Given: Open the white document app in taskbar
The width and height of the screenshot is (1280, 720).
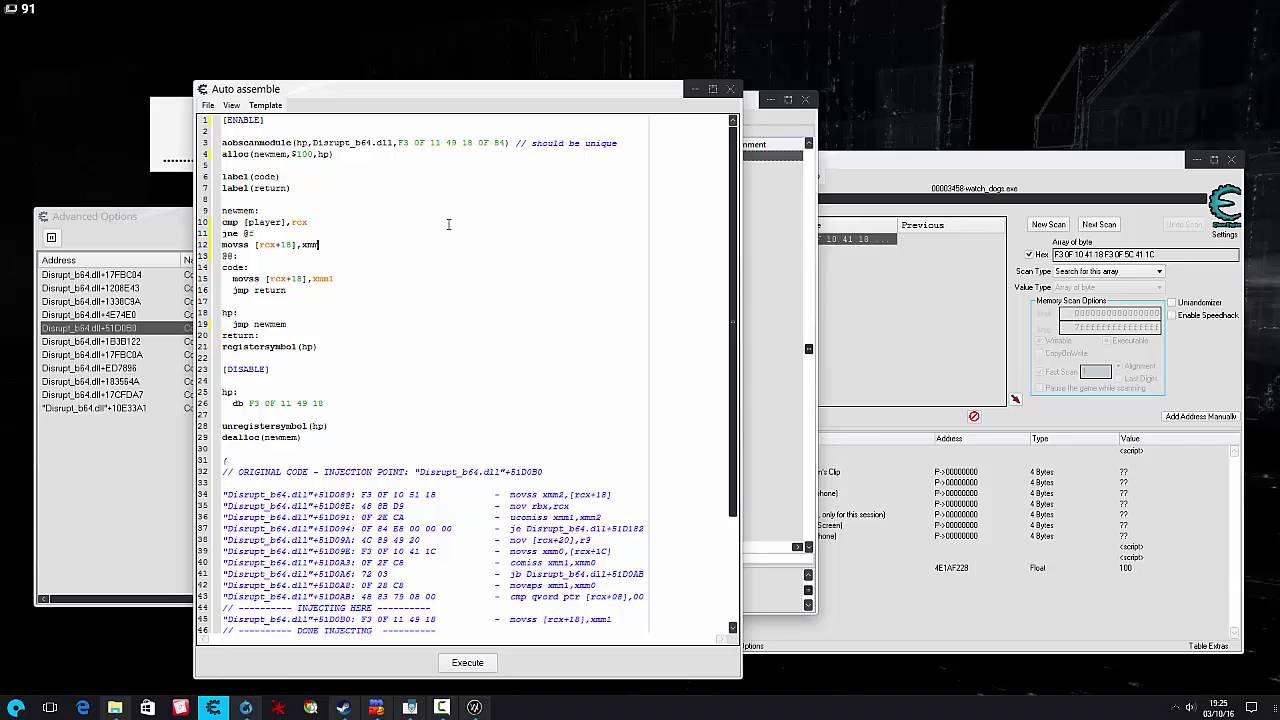Looking at the screenshot, I should [x=409, y=708].
